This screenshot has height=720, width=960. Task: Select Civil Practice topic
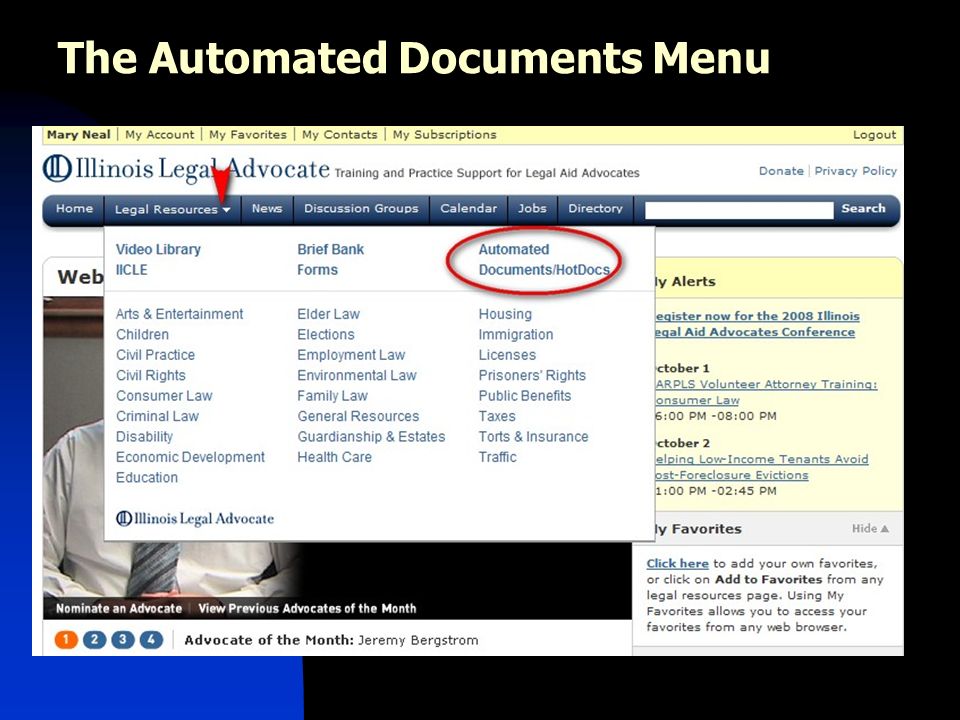point(156,355)
